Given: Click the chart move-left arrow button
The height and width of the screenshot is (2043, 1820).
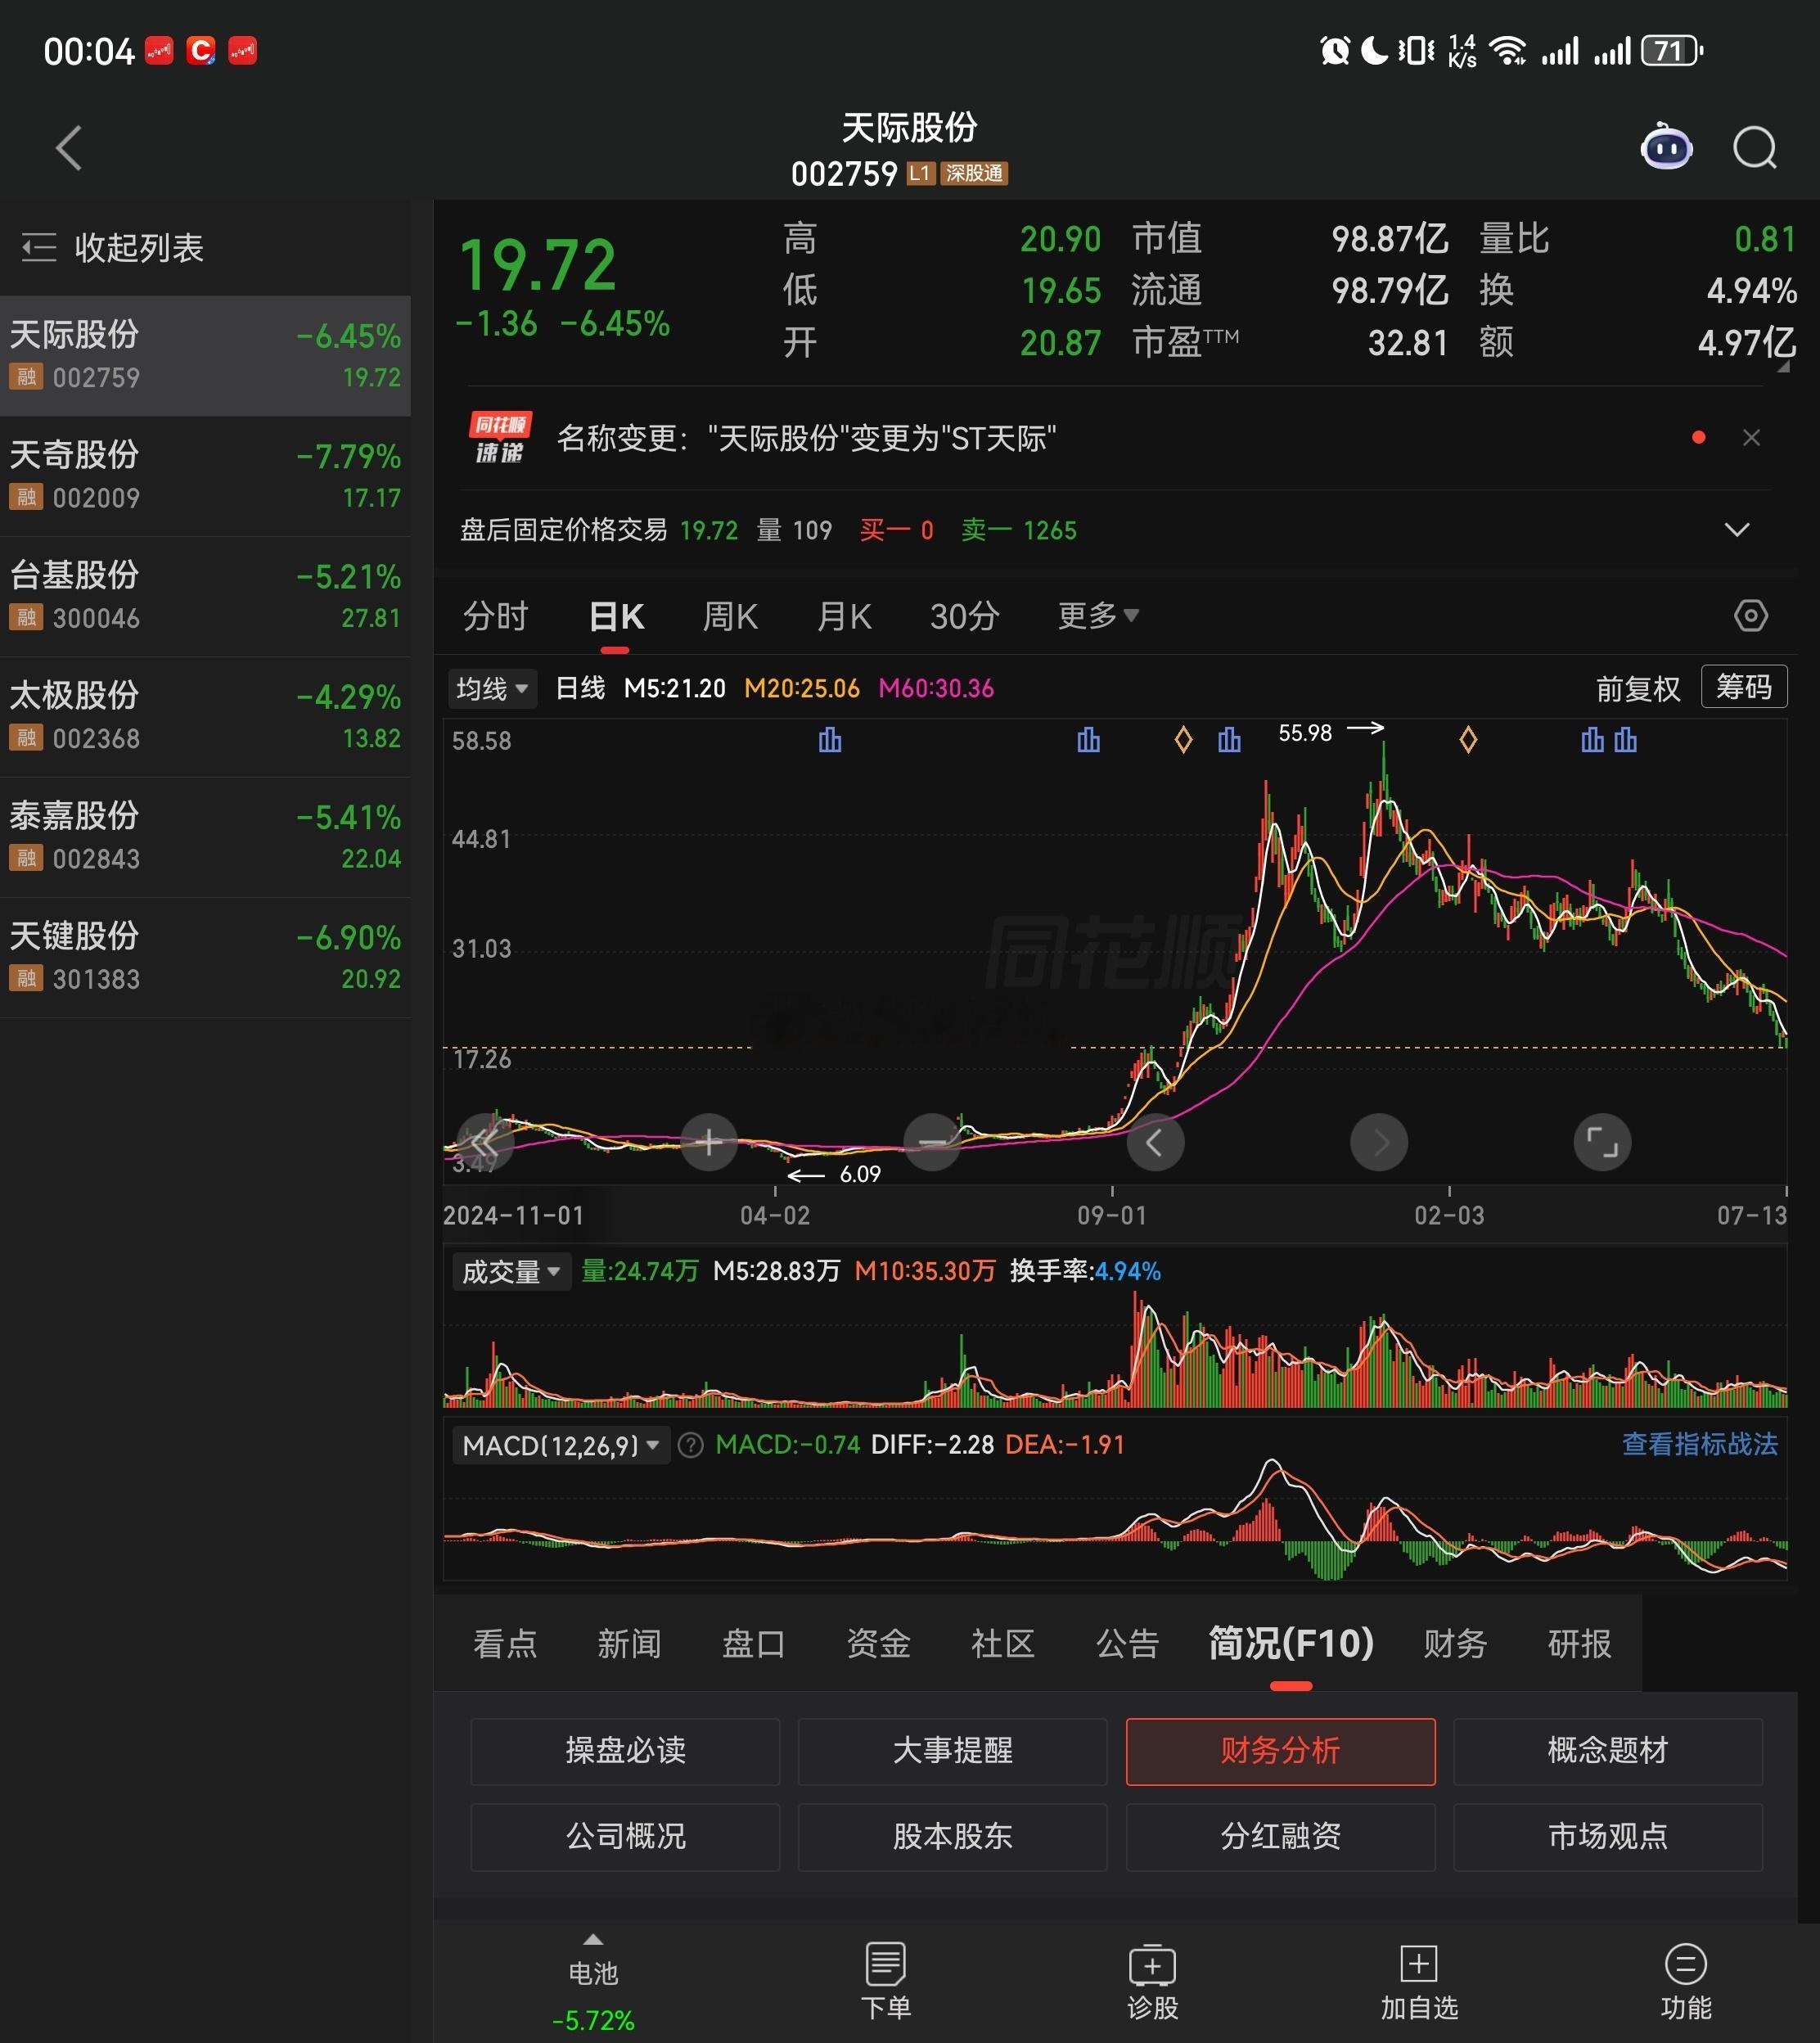Looking at the screenshot, I should (x=1155, y=1142).
